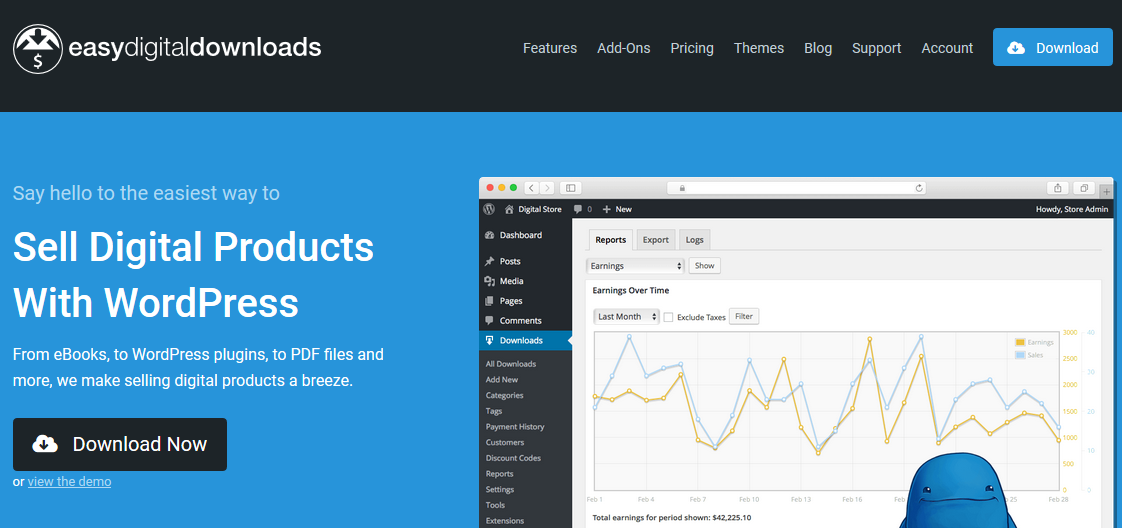Screen dimensions: 1122x528
Task: Click the yellow minimize dot in the browser mockup
Action: (502, 187)
